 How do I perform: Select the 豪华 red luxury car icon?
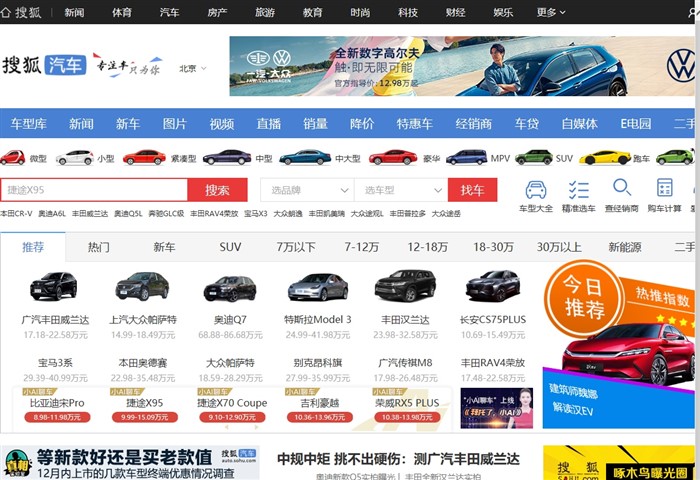(x=393, y=158)
